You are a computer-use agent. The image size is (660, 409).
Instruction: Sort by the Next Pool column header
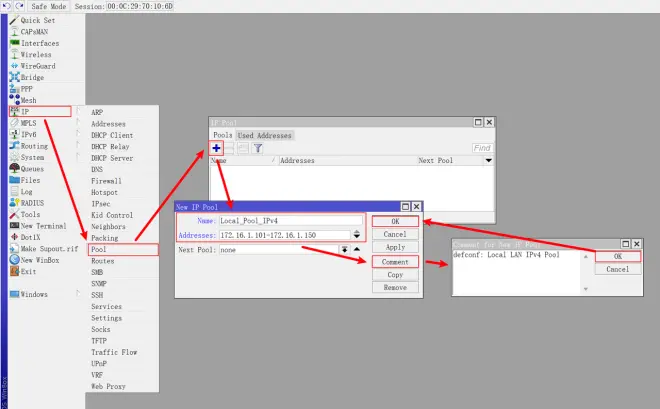[450, 160]
